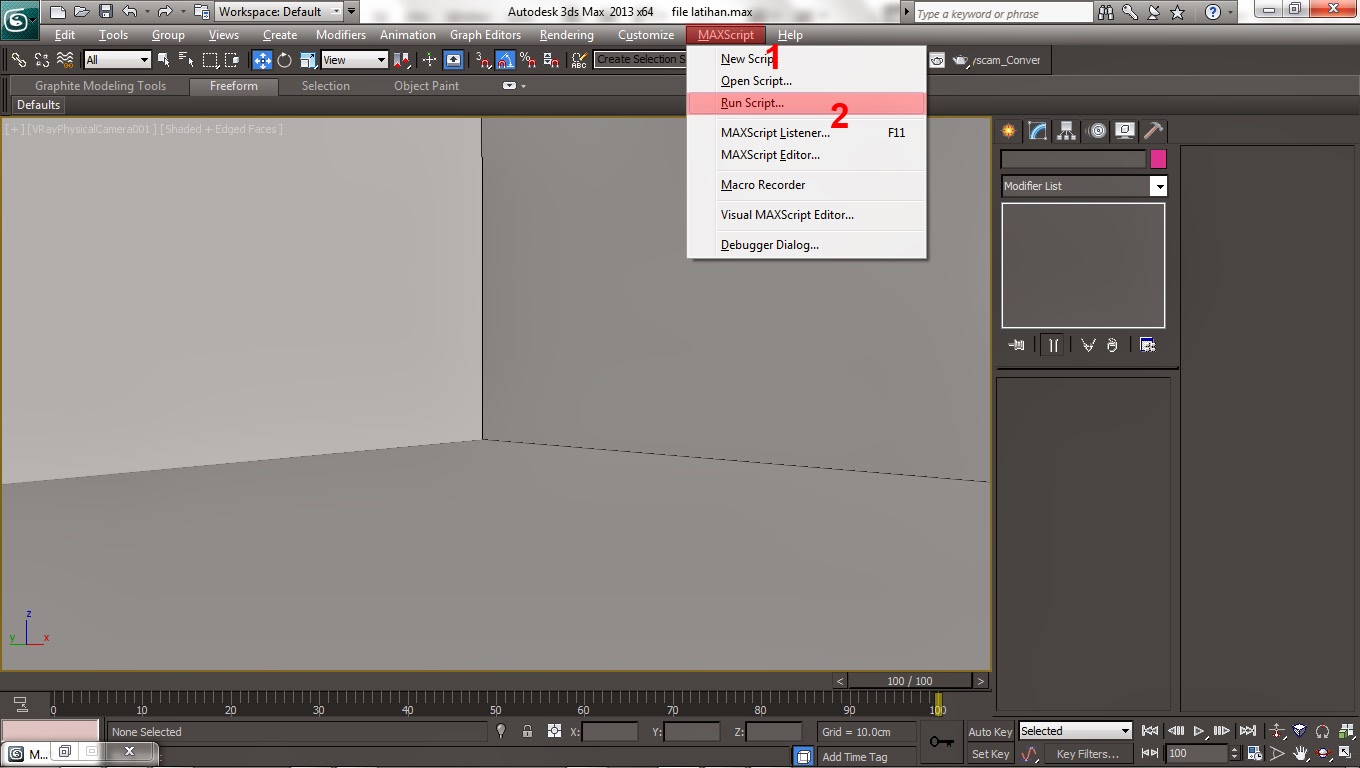
Task: Switch to the Freeform ribbon tab
Action: click(x=233, y=86)
